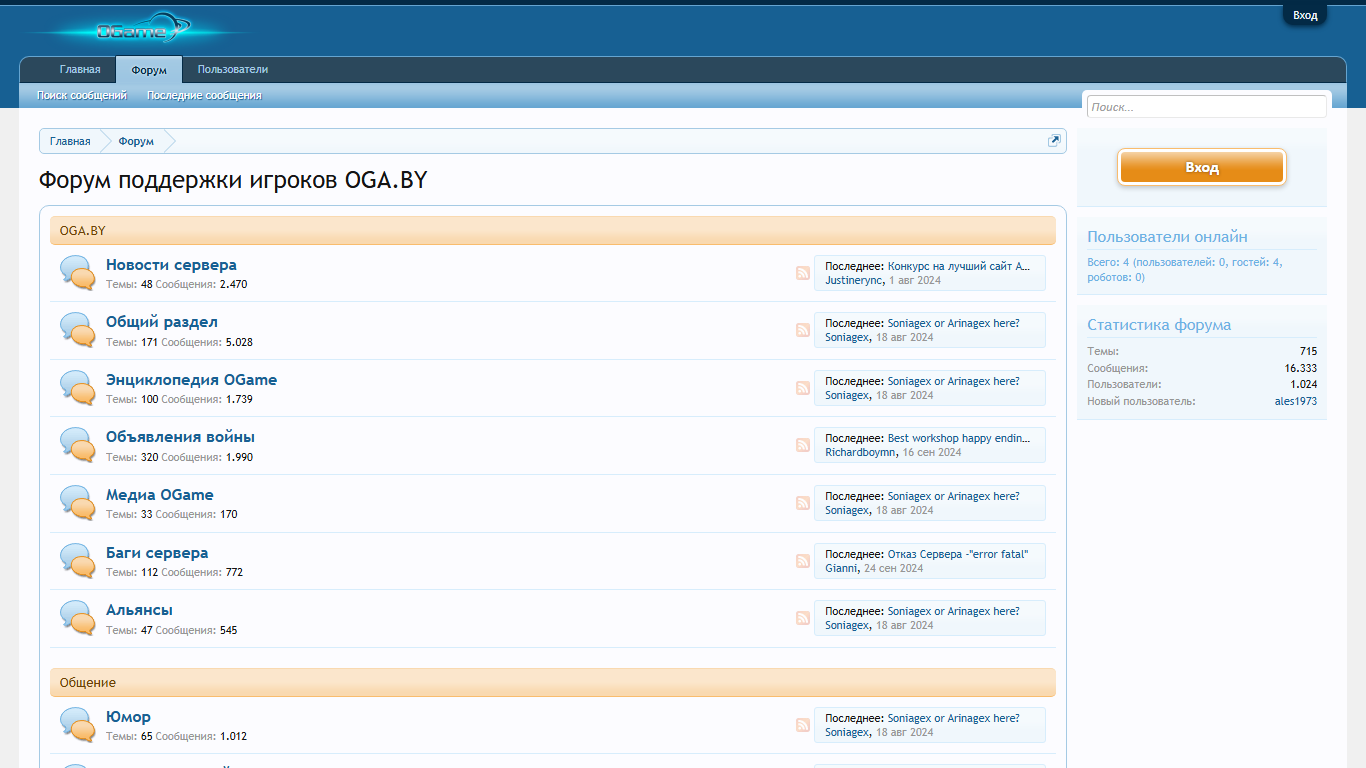Click the speech bubble icon beside Общий раздел

(78, 330)
